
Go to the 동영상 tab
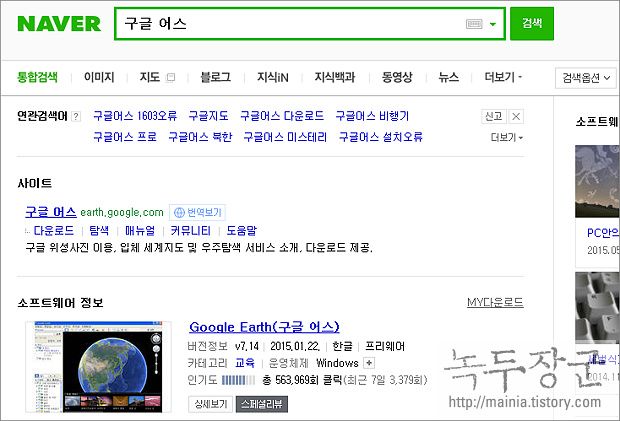point(397,77)
